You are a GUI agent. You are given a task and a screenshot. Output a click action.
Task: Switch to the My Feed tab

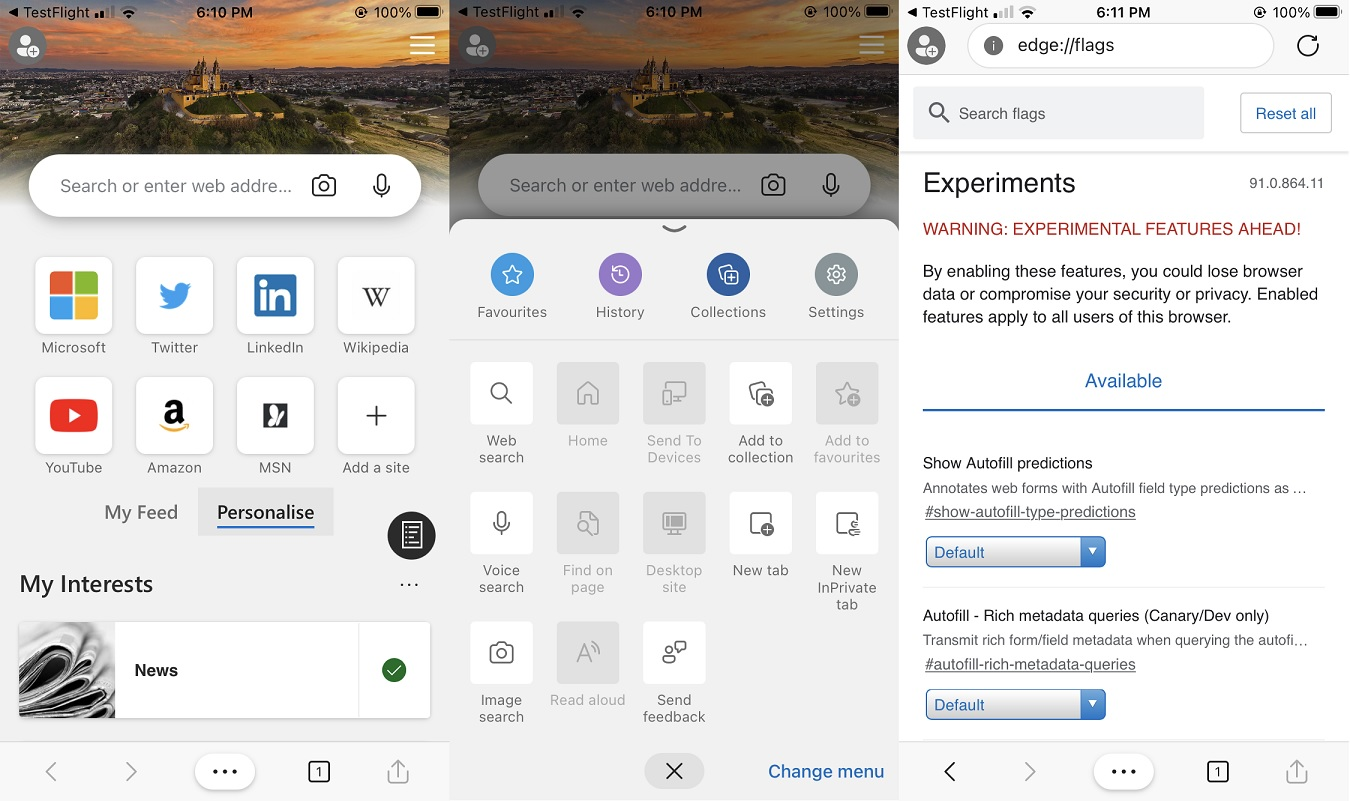141,512
